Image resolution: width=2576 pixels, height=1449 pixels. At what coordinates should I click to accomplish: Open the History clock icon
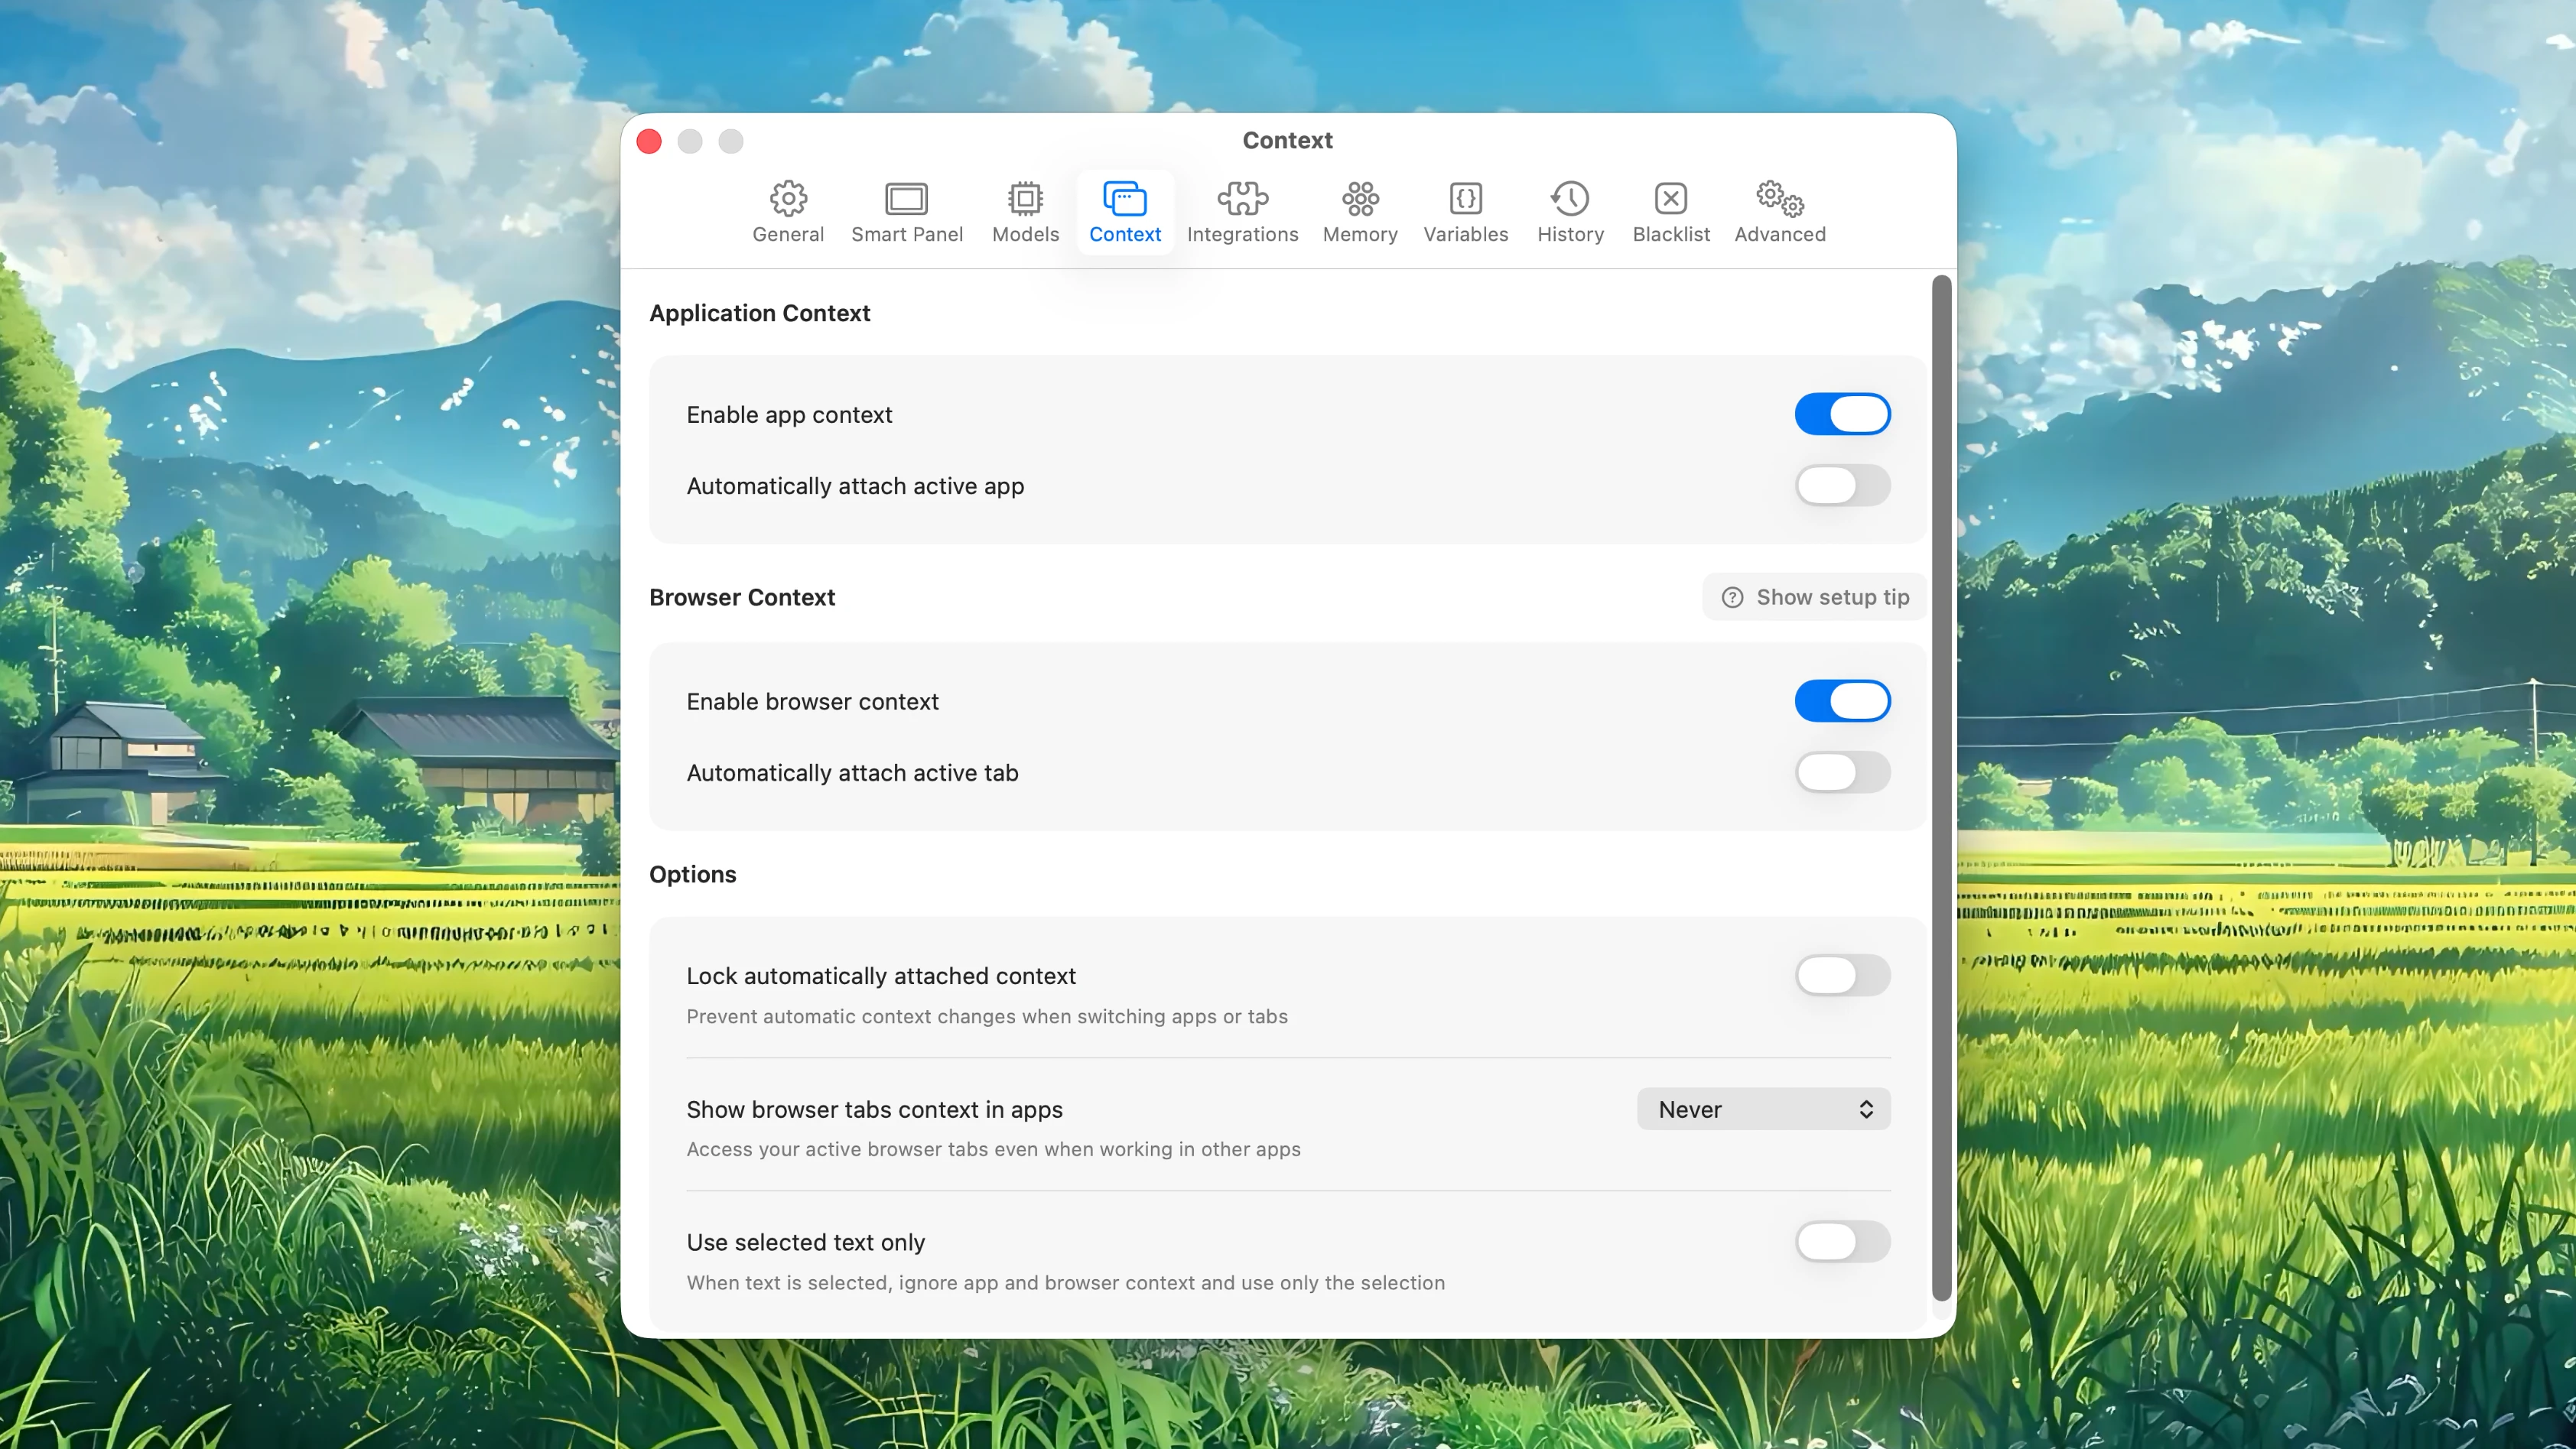1570,211
